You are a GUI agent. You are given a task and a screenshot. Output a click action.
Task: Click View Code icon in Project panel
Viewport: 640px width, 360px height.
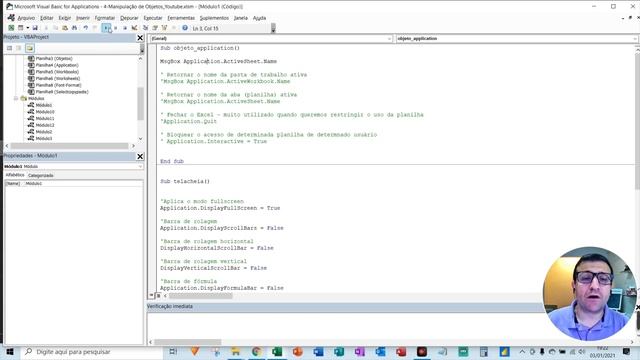point(9,48)
